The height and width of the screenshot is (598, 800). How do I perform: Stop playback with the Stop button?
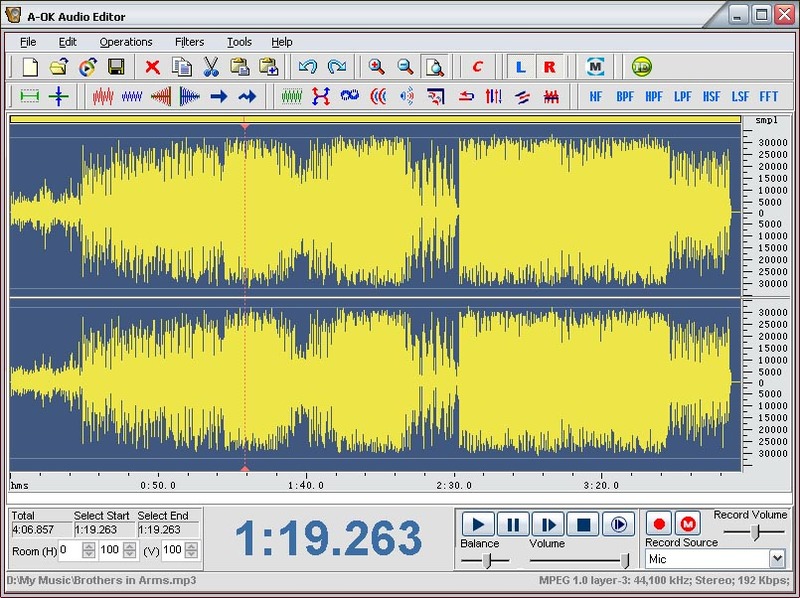pos(583,525)
